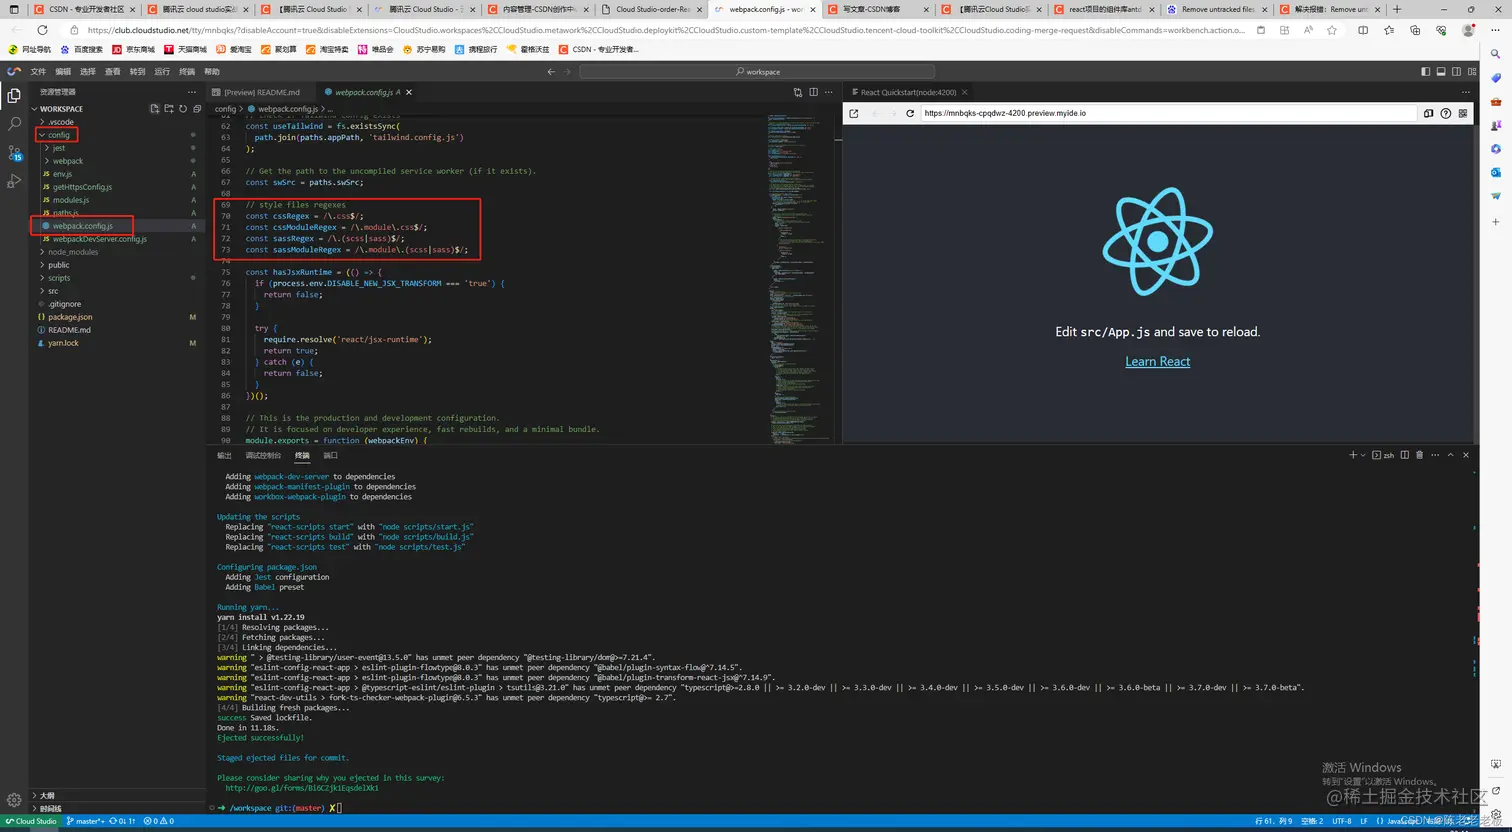Screen dimensions: 1512x832
Task: Toggle the primary side bar layout
Action: (x=1426, y=72)
